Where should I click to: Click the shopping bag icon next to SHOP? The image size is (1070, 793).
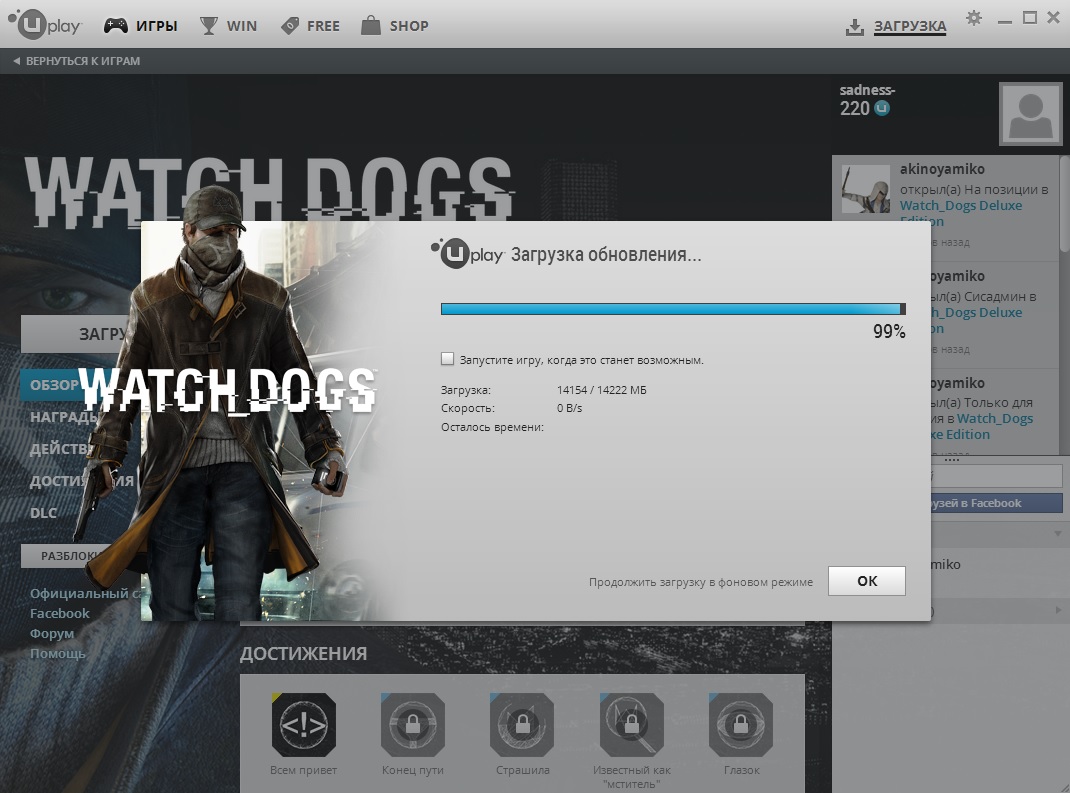coord(371,25)
